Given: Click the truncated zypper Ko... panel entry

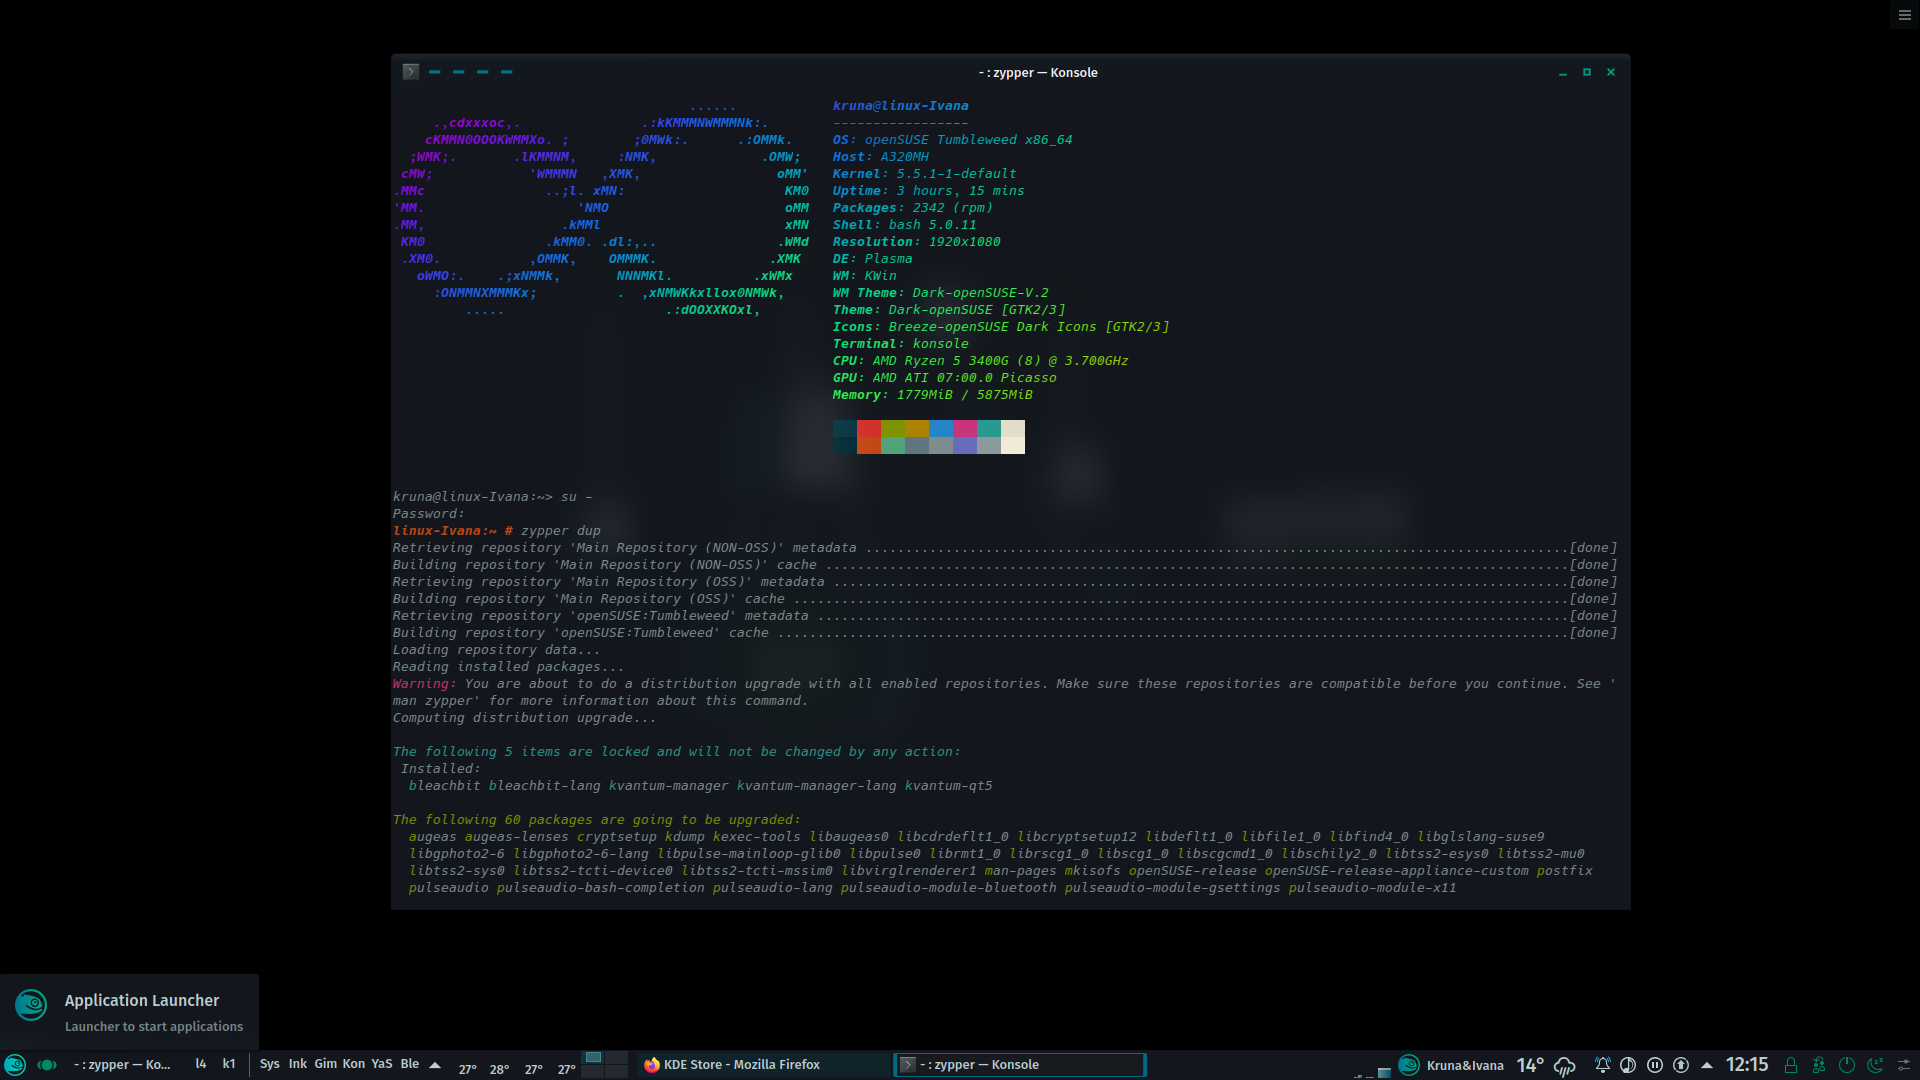Looking at the screenshot, I should tap(122, 1065).
